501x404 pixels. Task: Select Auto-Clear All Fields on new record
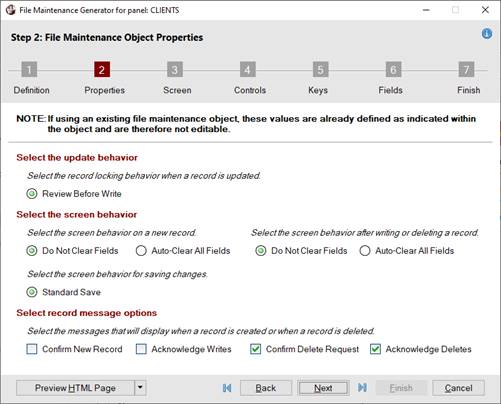click(x=141, y=251)
